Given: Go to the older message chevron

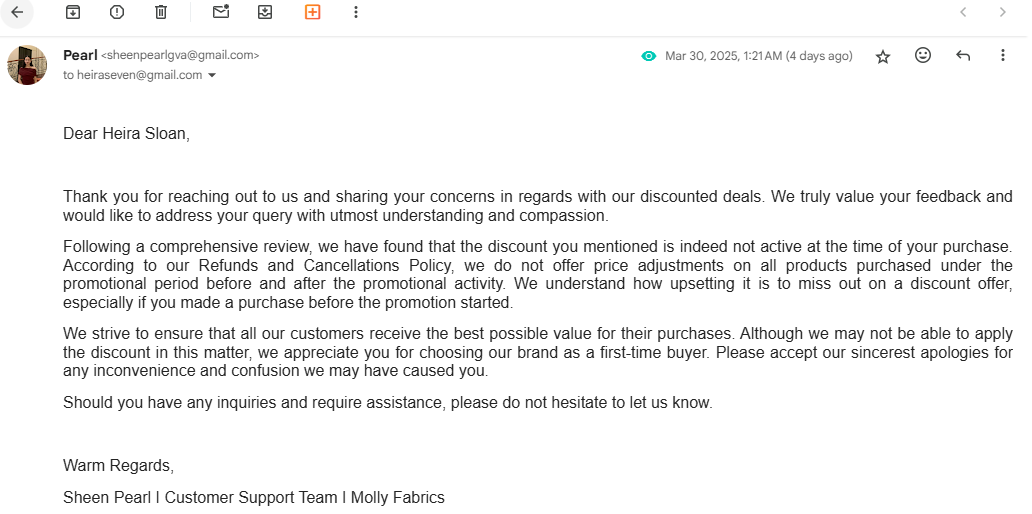Looking at the screenshot, I should pos(1003,12).
